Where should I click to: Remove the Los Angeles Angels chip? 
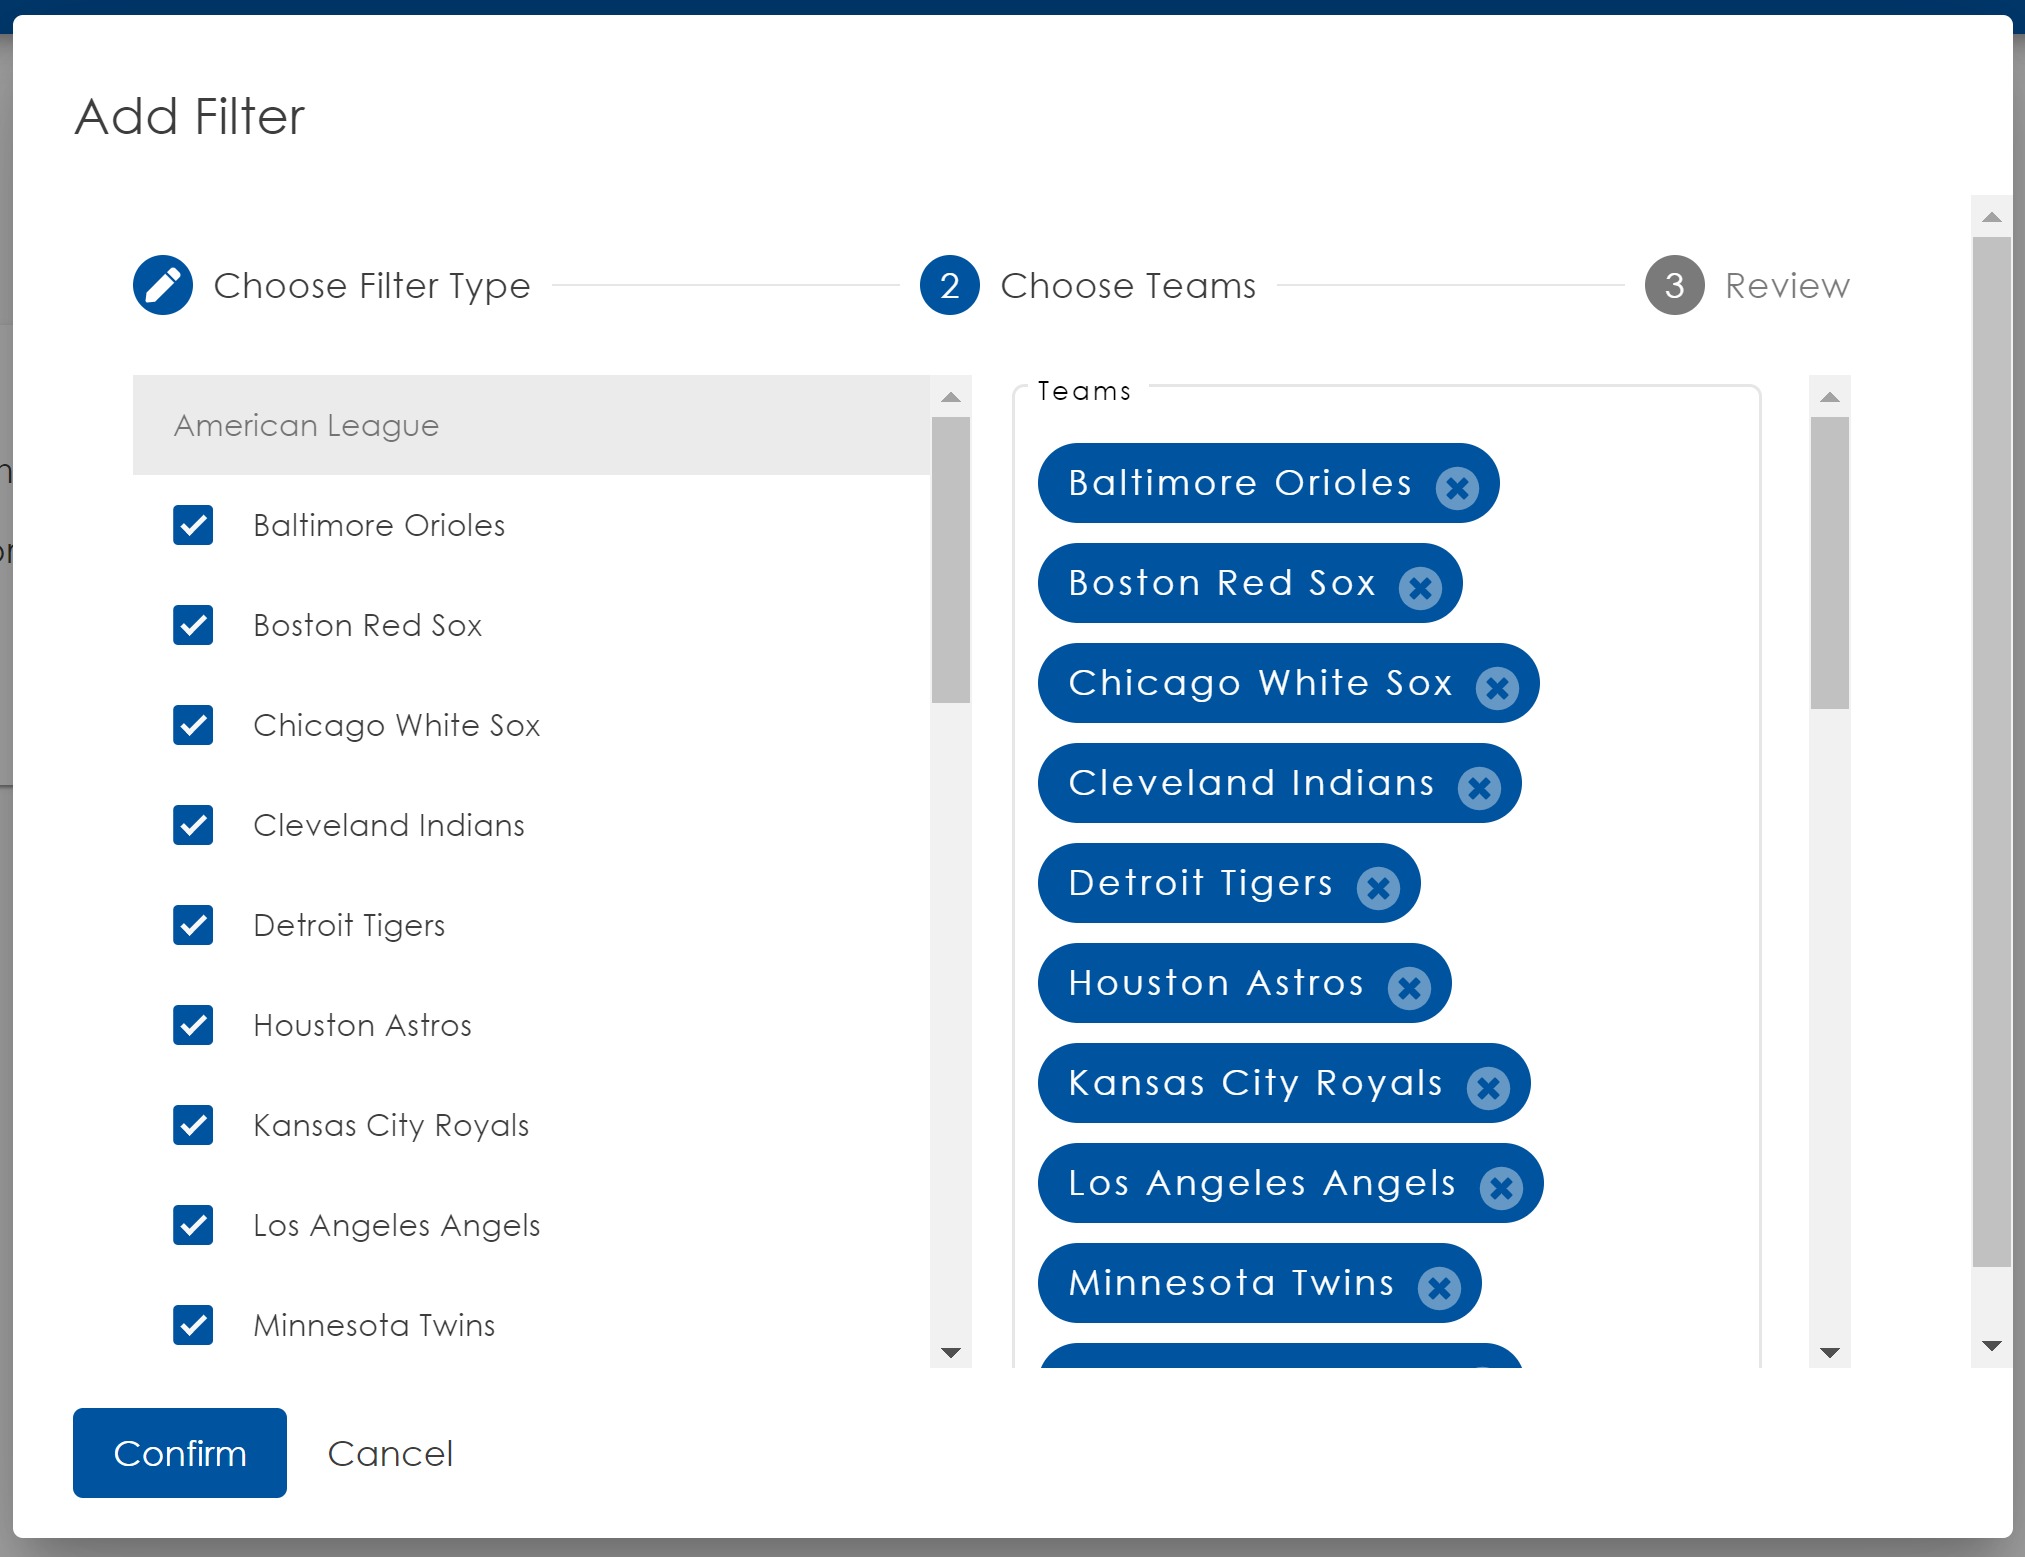[x=1501, y=1188]
